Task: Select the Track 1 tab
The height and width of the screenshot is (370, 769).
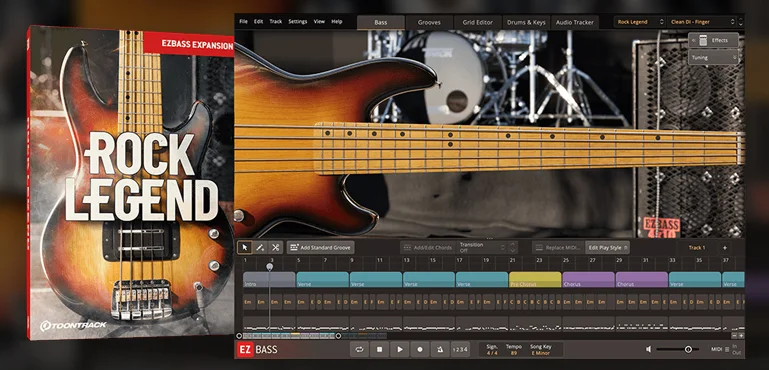Action: coord(697,248)
